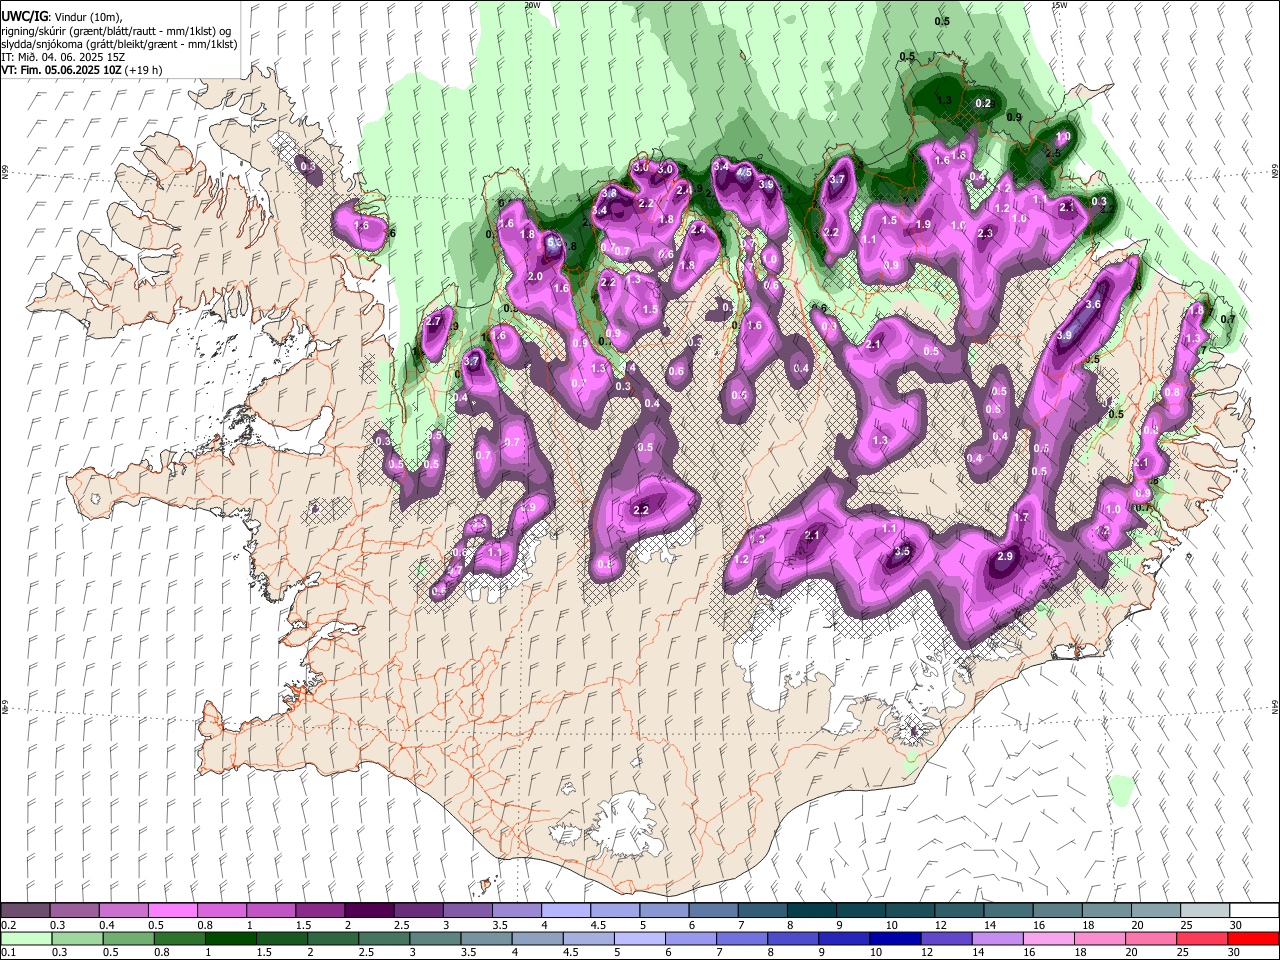Click the black 1.3 rain value near north coast
Viewport: 1280px width, 960px height.
[944, 100]
